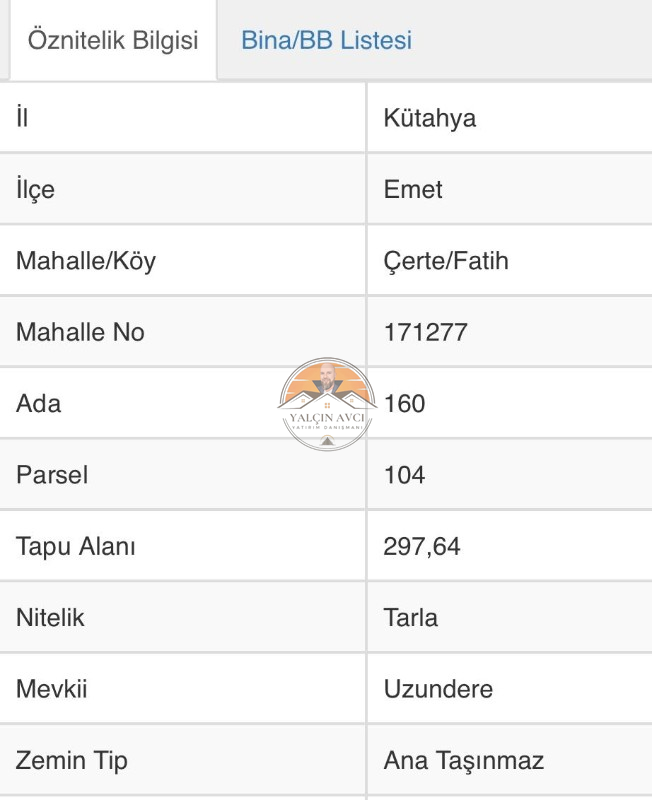The height and width of the screenshot is (800, 652).
Task: Select the Mahalle/Köy row label
Action: 86,261
